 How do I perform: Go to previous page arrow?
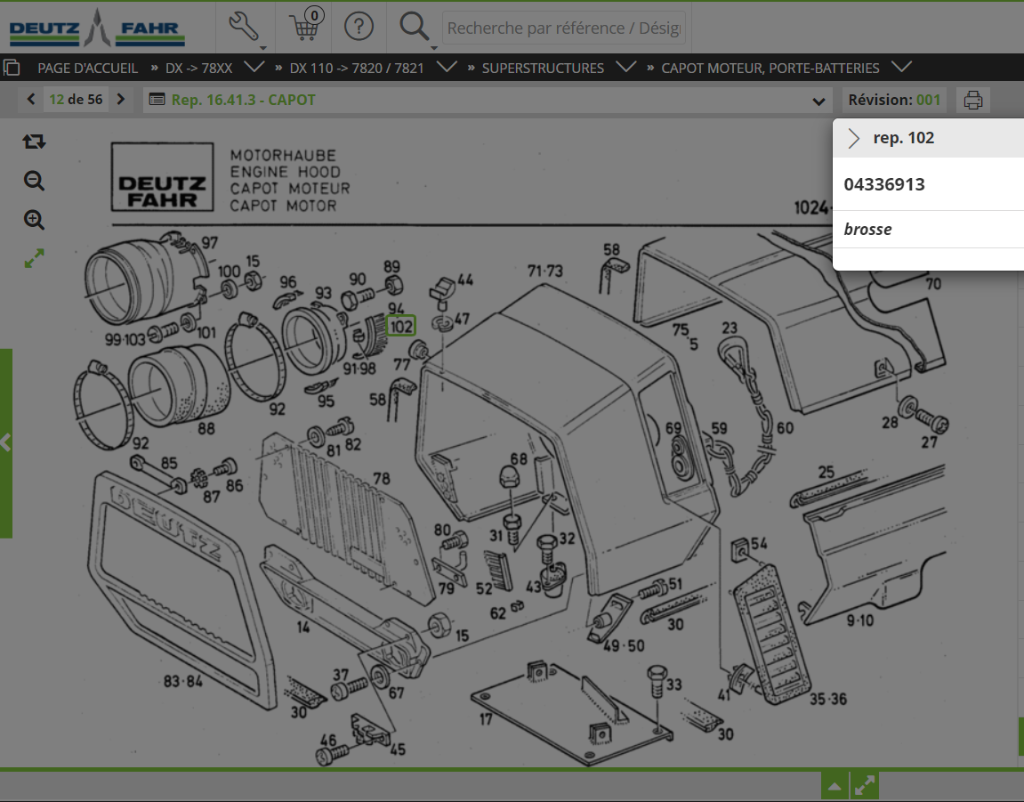pyautogui.click(x=31, y=99)
